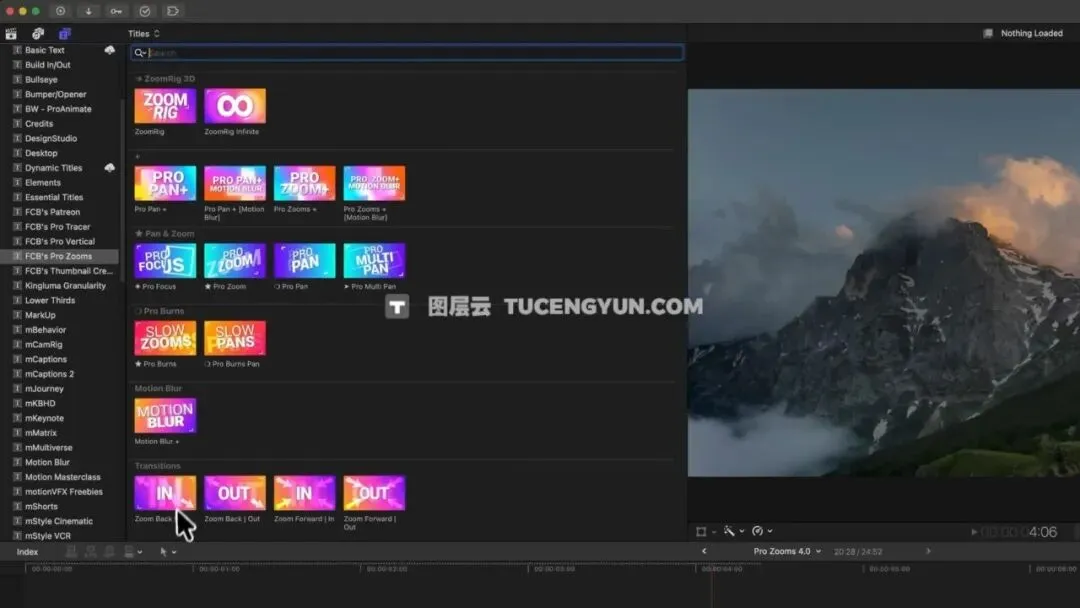Select the Pro Pan + [Motion Blur] thumbnail
This screenshot has width=1080, height=608.
click(x=235, y=183)
